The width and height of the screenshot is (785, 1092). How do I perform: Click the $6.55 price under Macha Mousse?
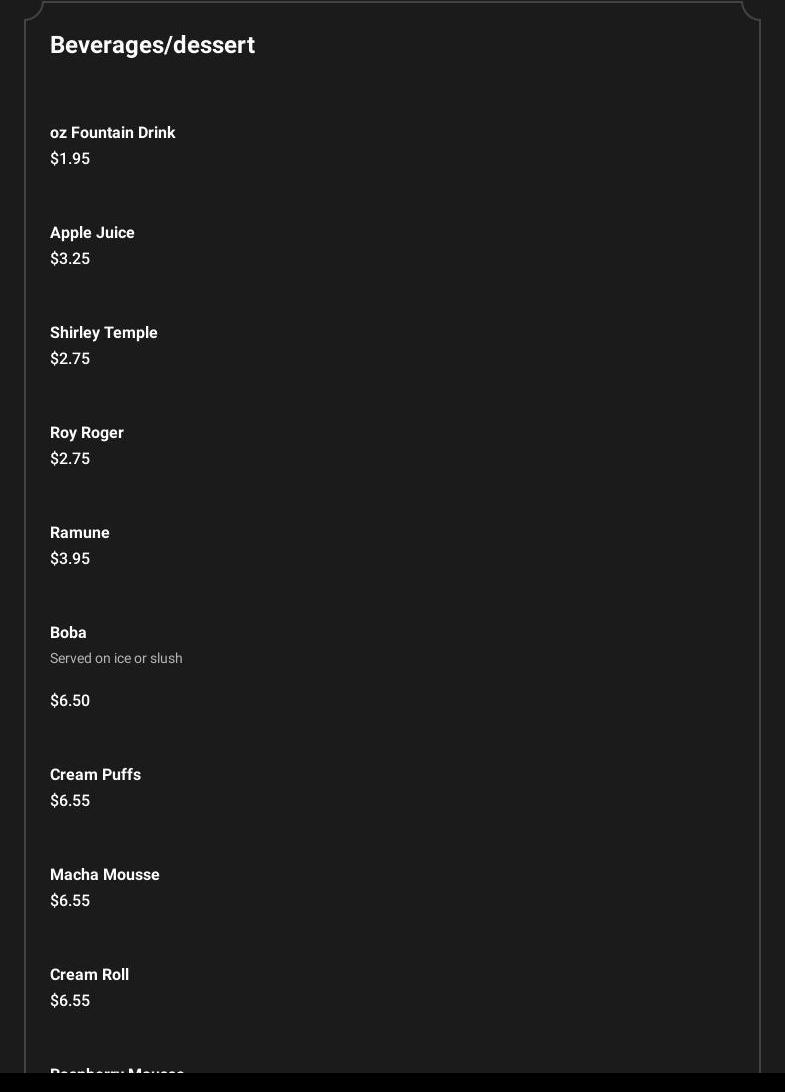pos(70,900)
